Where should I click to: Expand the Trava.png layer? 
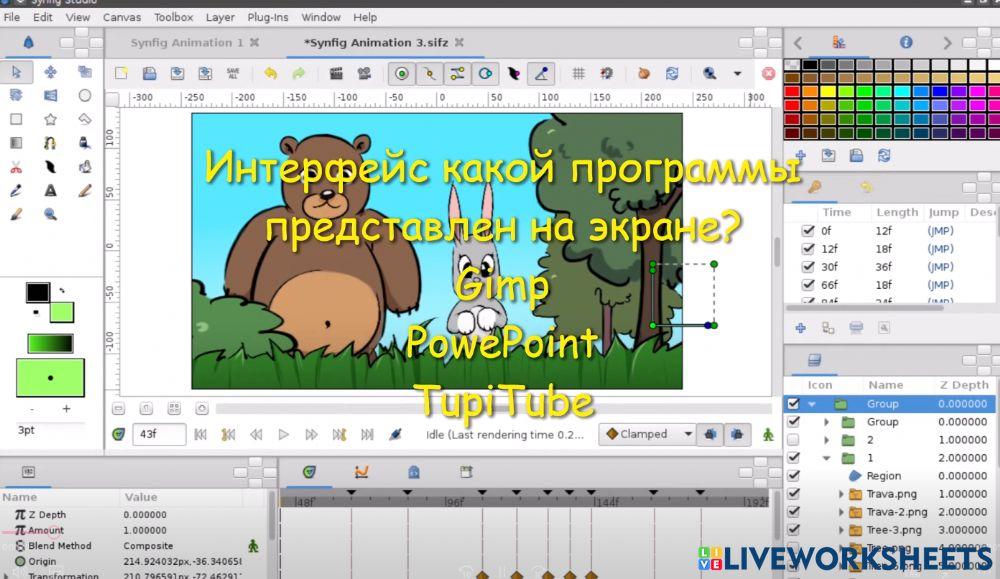(x=841, y=494)
